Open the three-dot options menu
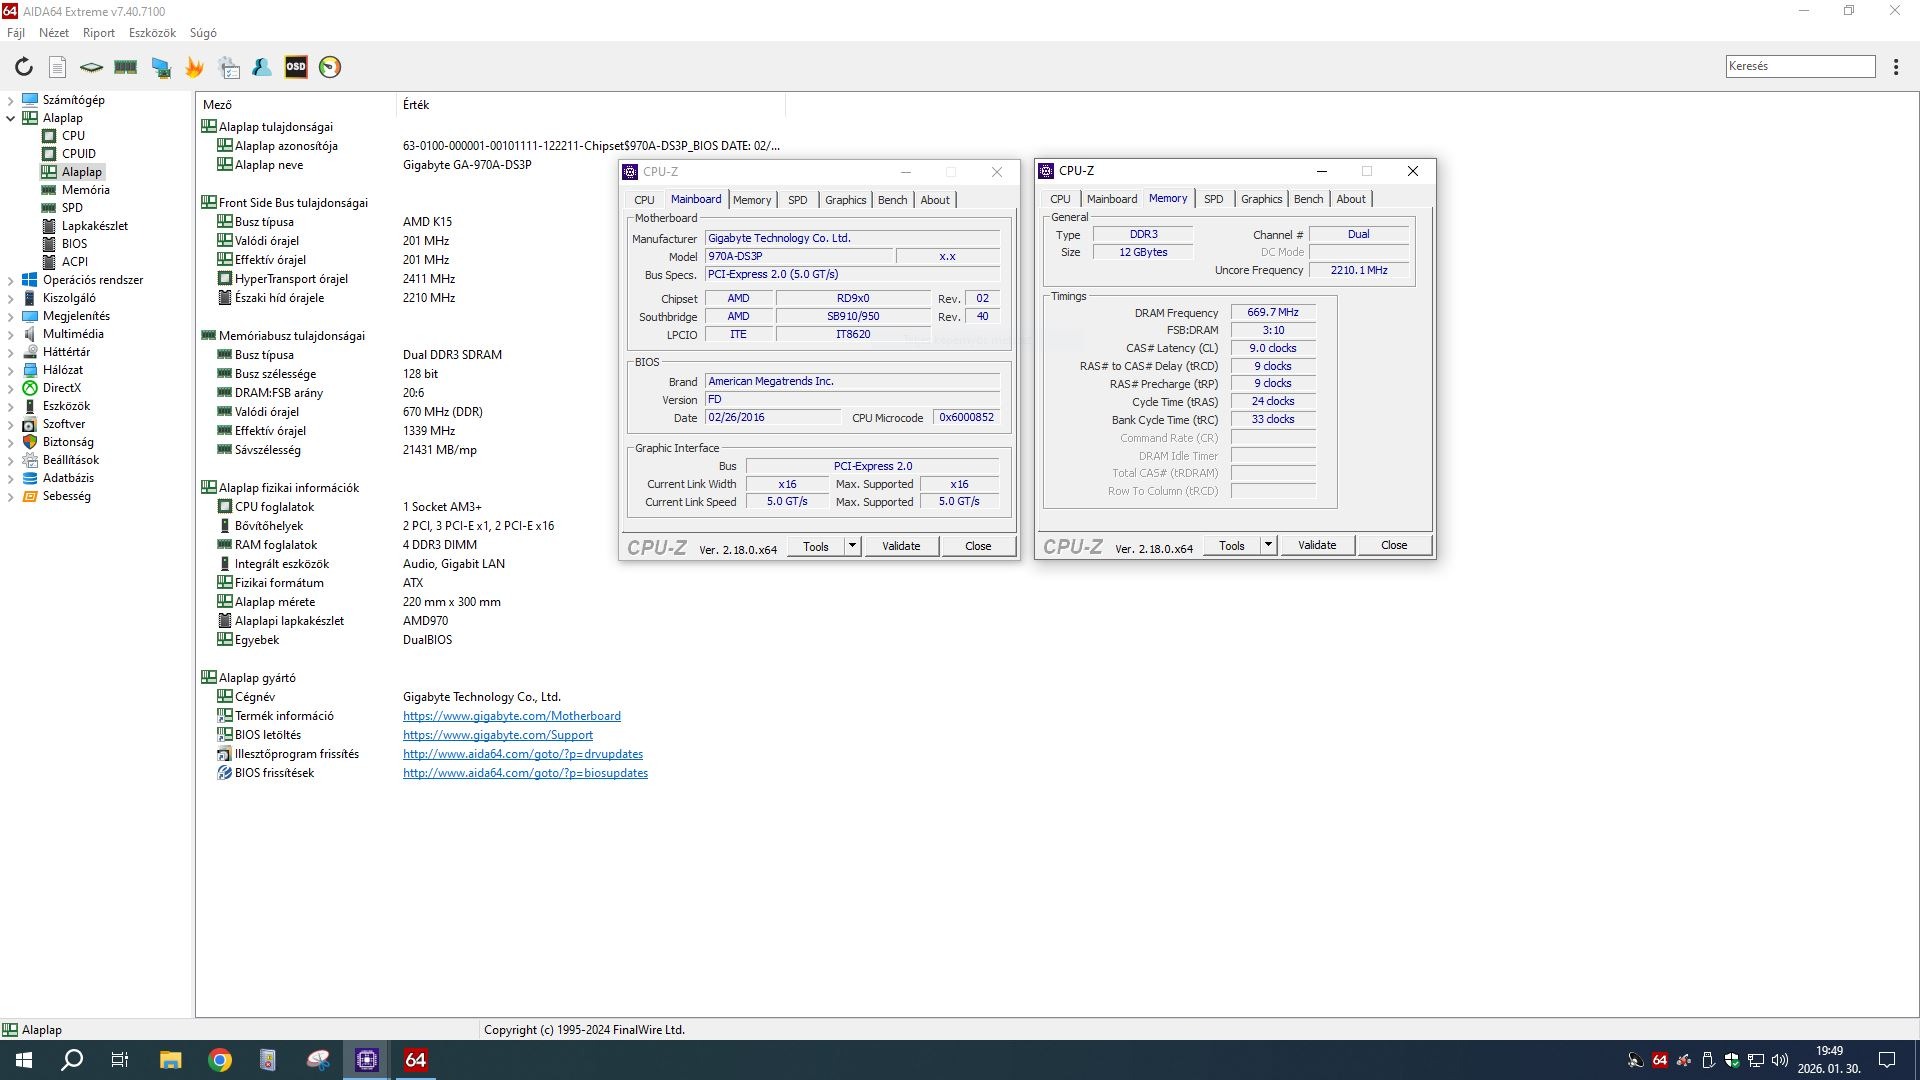The height and width of the screenshot is (1080, 1920). (x=1896, y=67)
